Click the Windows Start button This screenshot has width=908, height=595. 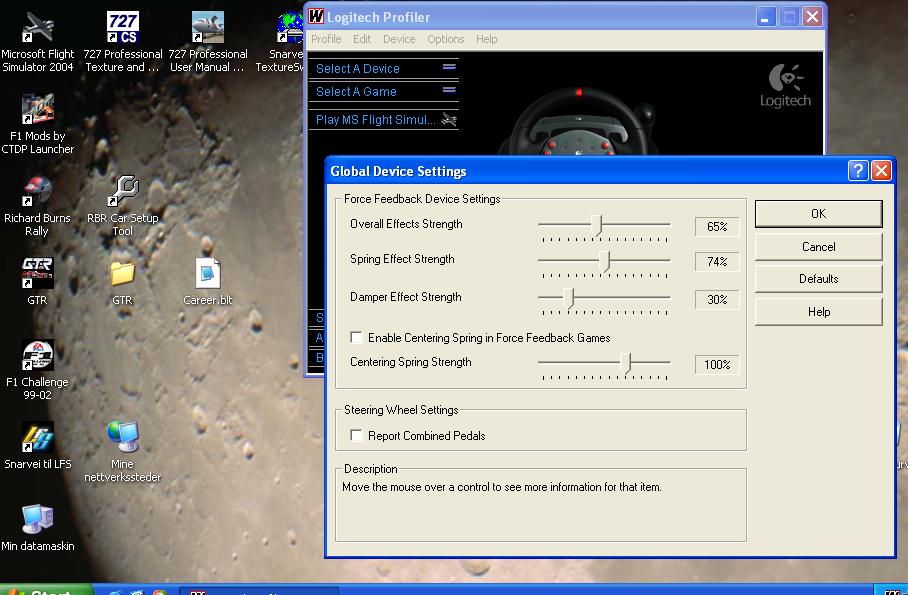[45, 590]
